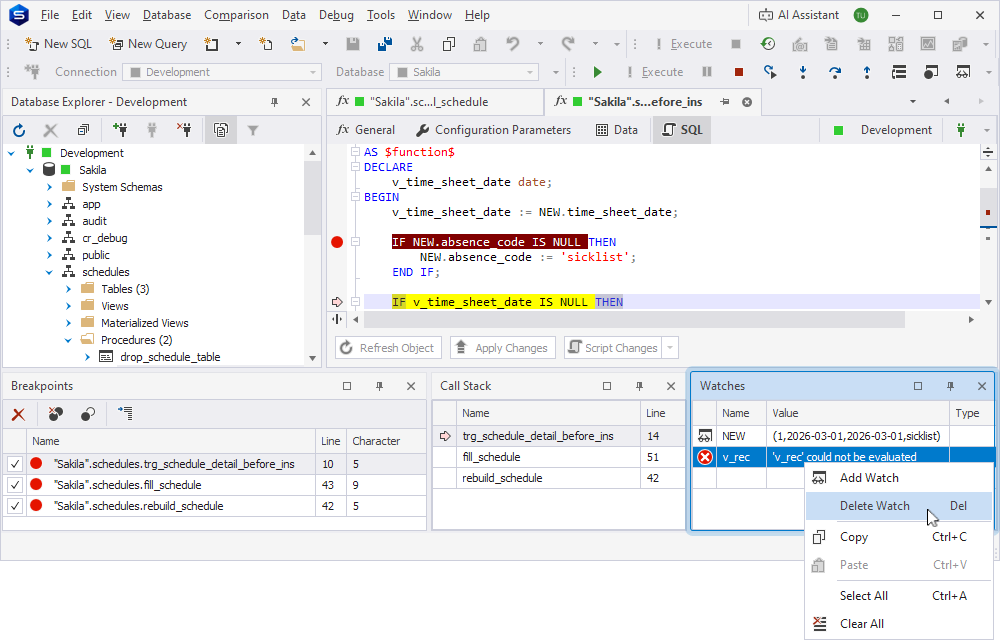Expand the public schema node

[x=49, y=255]
